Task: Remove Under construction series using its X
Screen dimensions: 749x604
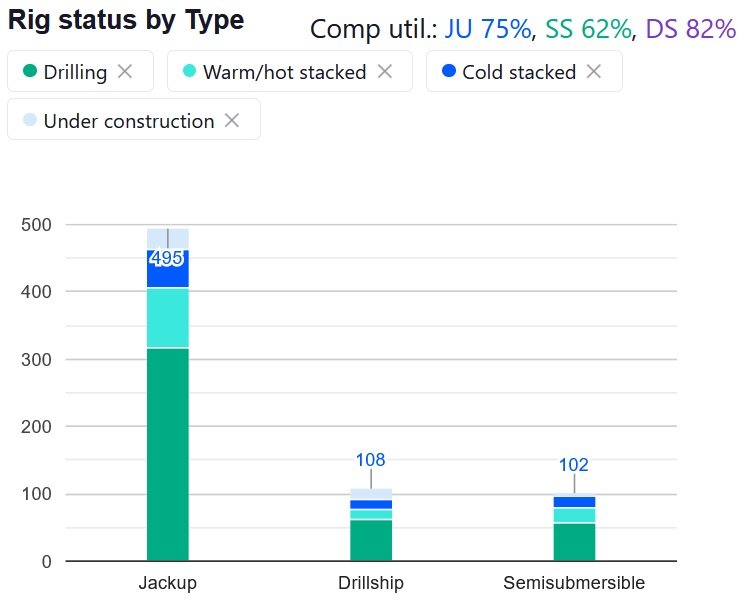Action: coord(232,120)
